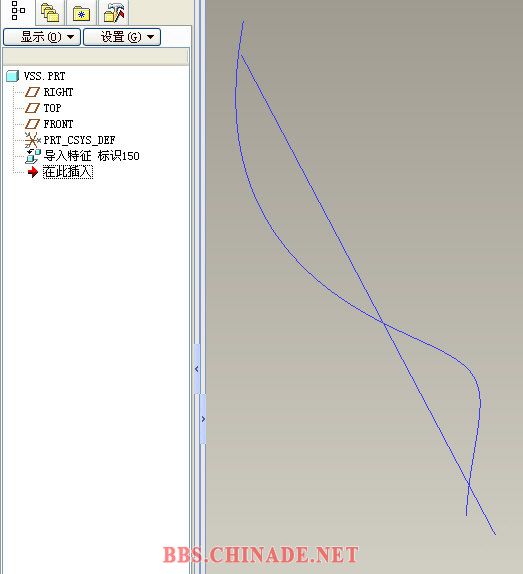This screenshot has height=574, width=523.
Task: Open the 设置 dropdown menu
Action: [122, 37]
